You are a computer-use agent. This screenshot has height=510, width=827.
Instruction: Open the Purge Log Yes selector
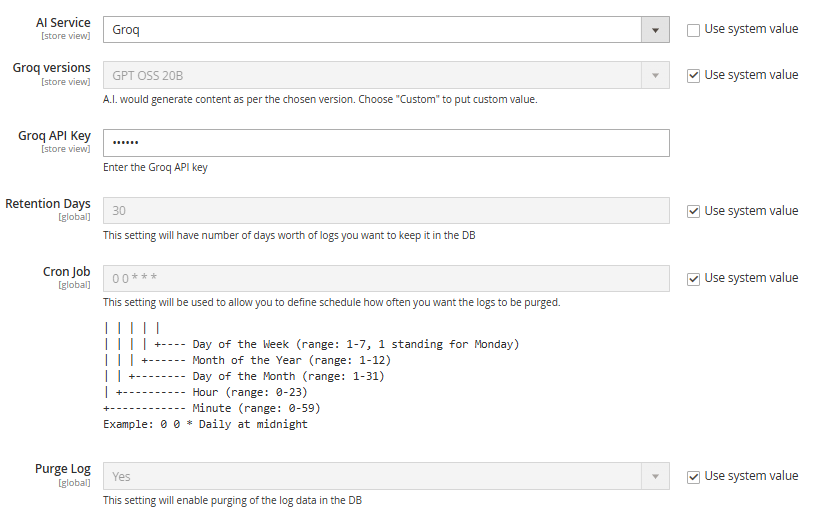pyautogui.click(x=372, y=477)
